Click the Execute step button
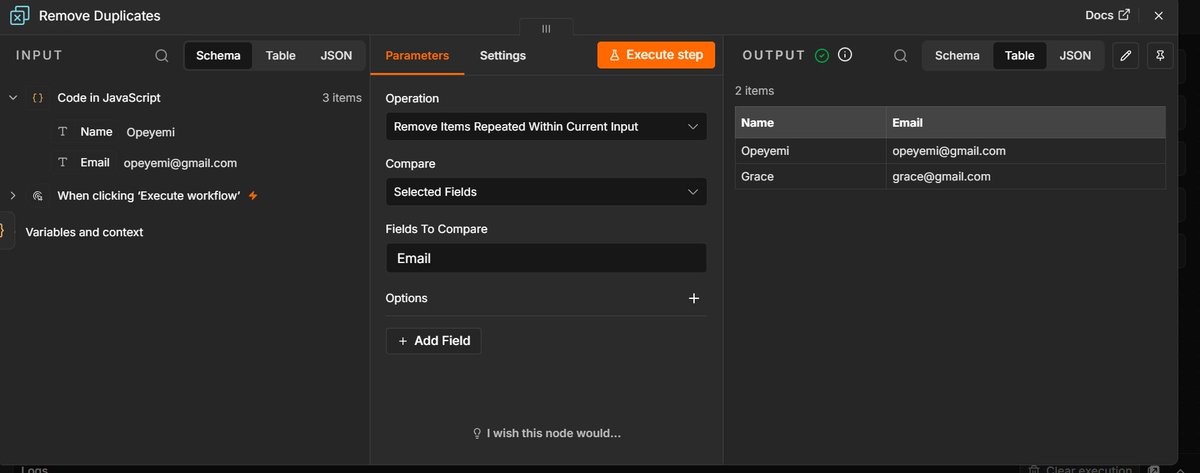This screenshot has height=473, width=1200. coord(656,55)
